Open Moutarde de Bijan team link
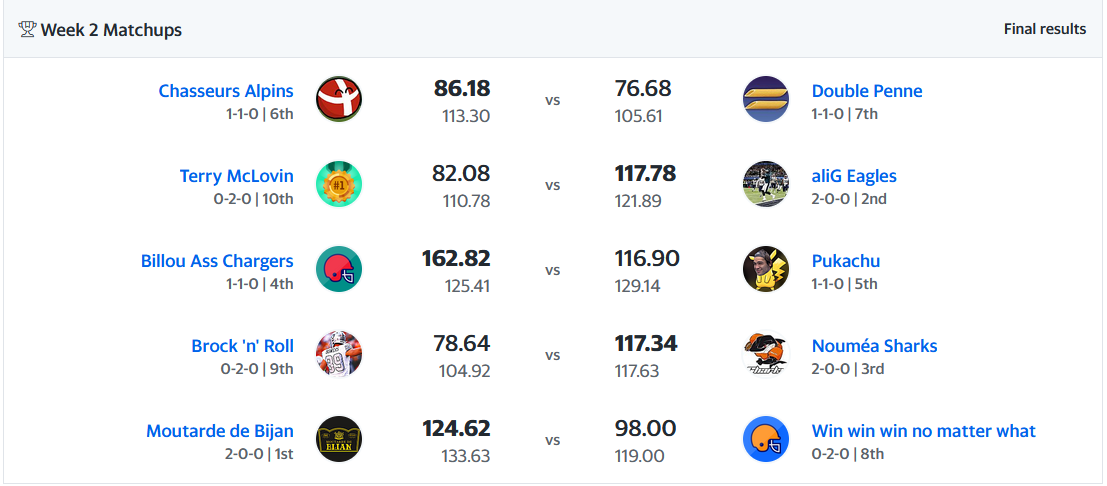The width and height of the screenshot is (1107, 486). [220, 431]
